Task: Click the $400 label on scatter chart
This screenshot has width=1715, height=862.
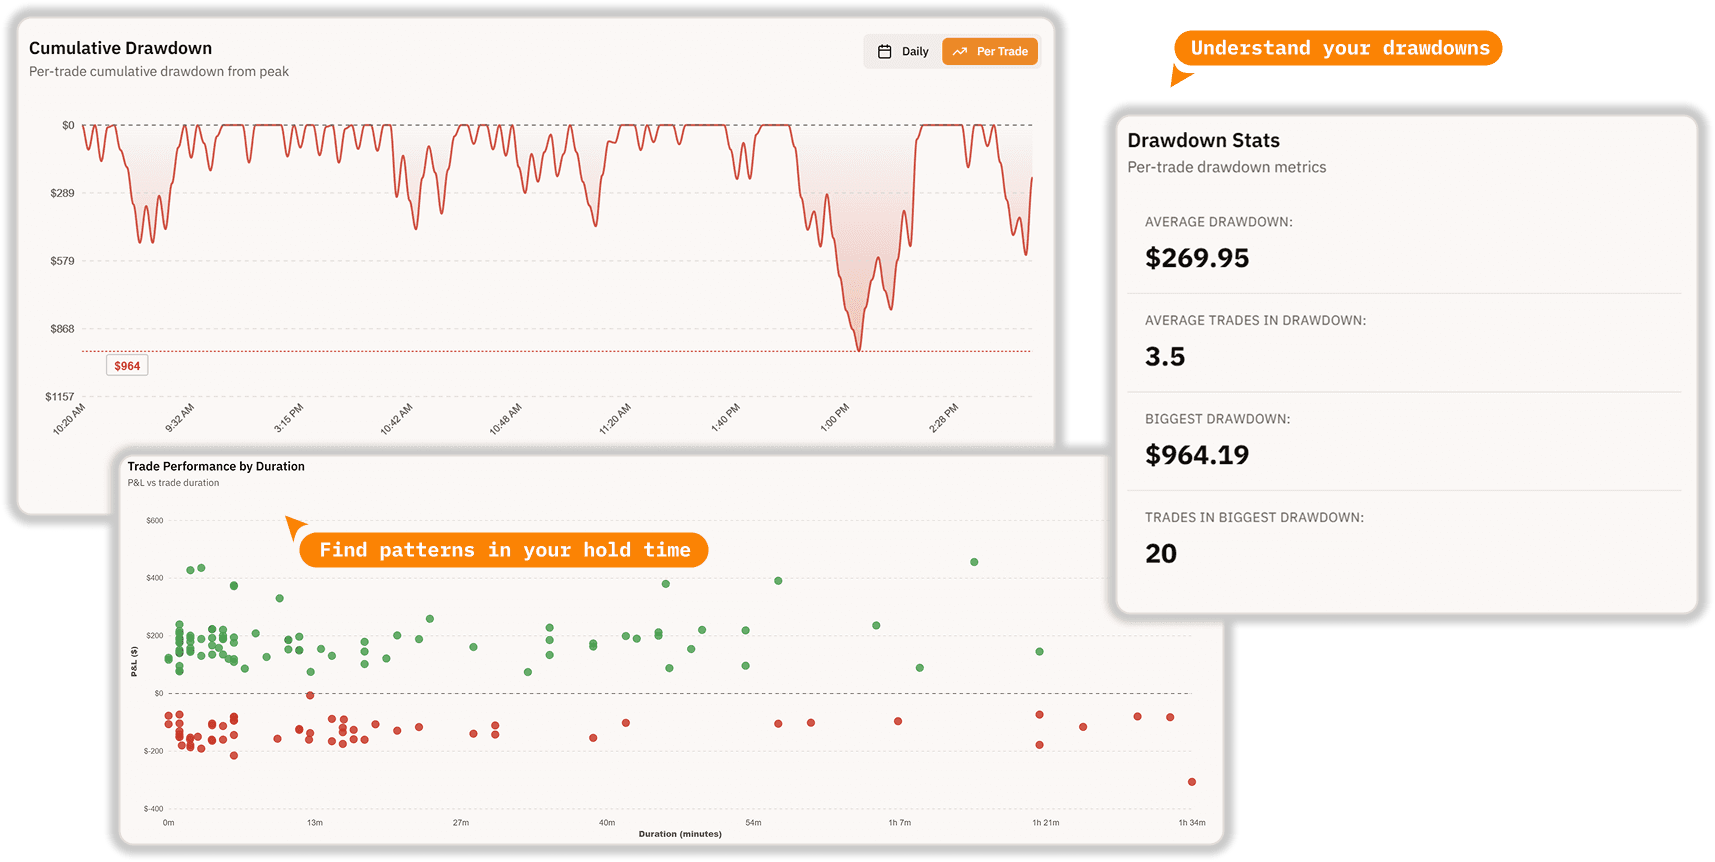Action: pos(154,578)
